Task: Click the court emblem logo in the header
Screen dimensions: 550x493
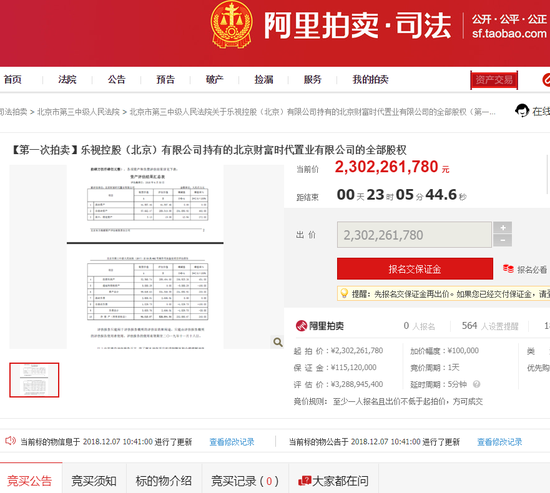Action: [232, 25]
